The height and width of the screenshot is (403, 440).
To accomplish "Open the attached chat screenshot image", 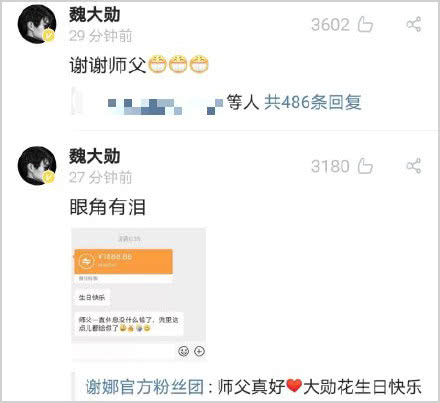I will click(139, 294).
